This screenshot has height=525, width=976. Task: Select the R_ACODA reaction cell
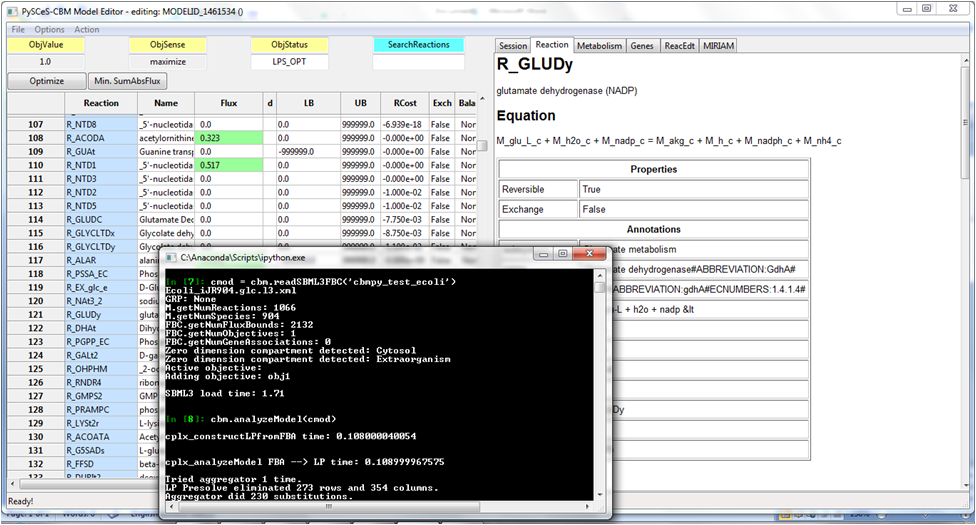tap(101, 137)
